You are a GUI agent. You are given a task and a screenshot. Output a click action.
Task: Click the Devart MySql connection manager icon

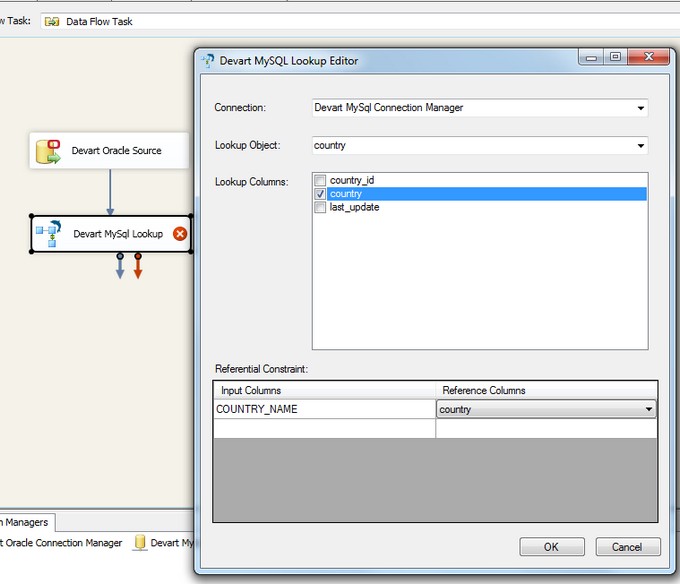pyautogui.click(x=140, y=542)
